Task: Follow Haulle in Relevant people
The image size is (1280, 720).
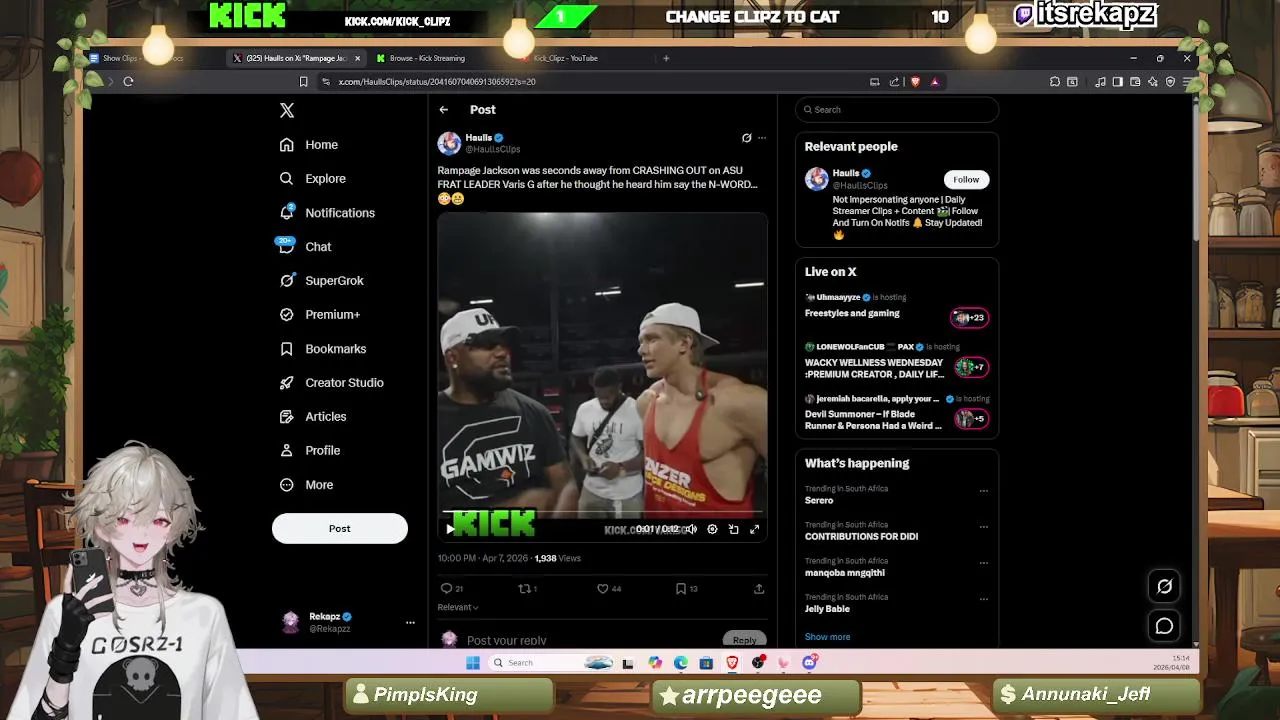Action: 966,180
